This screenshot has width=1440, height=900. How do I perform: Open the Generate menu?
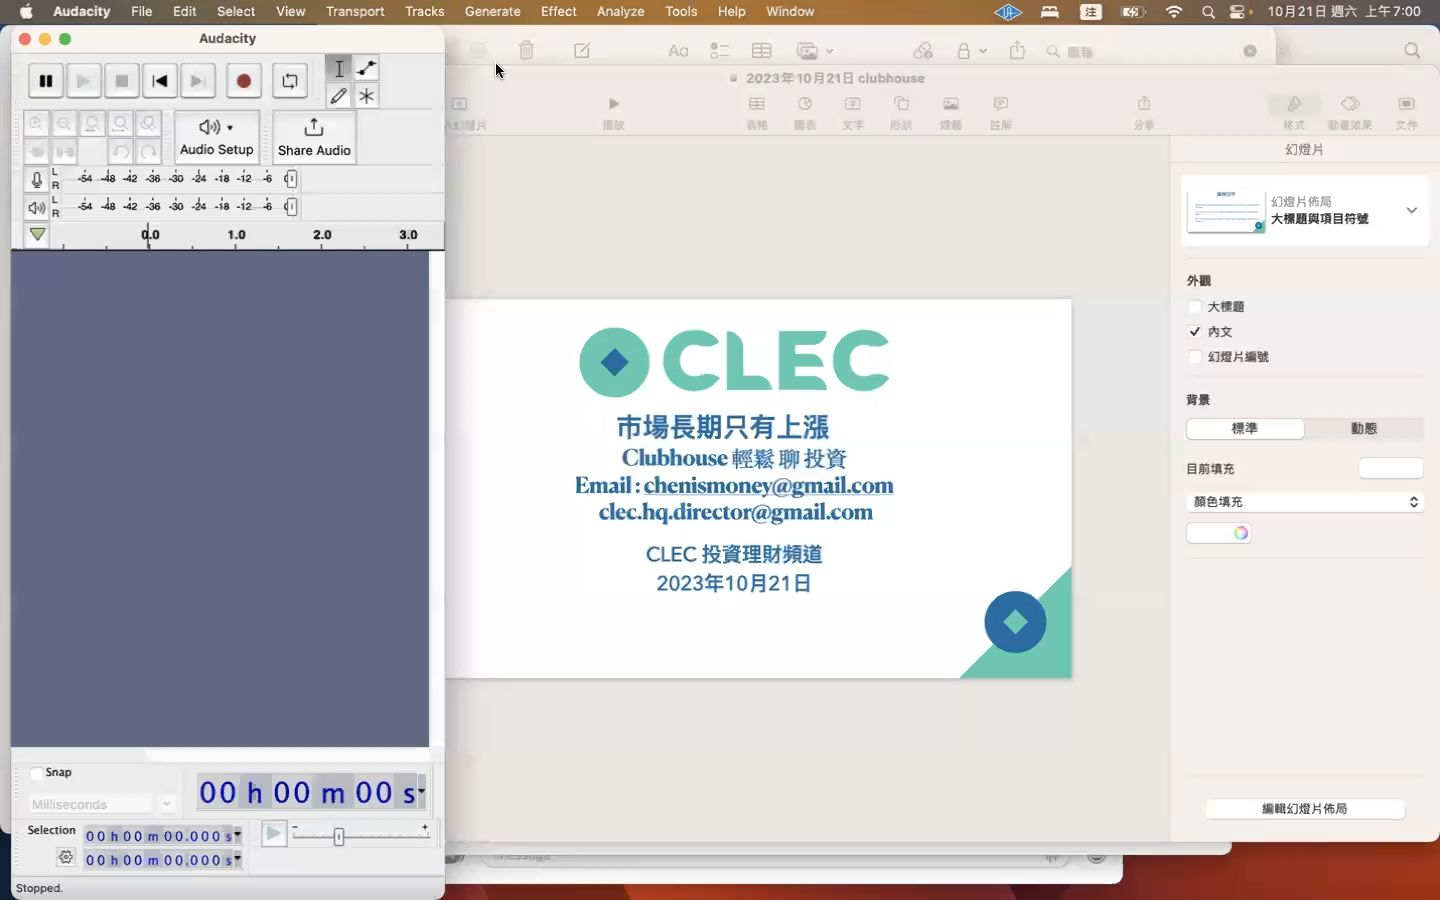(492, 11)
